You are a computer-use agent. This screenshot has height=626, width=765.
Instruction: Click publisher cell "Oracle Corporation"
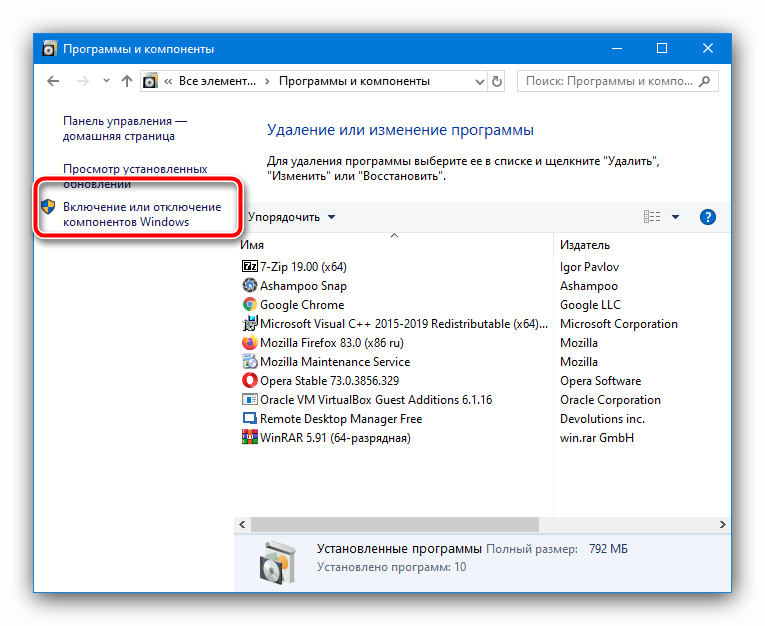[x=610, y=400]
